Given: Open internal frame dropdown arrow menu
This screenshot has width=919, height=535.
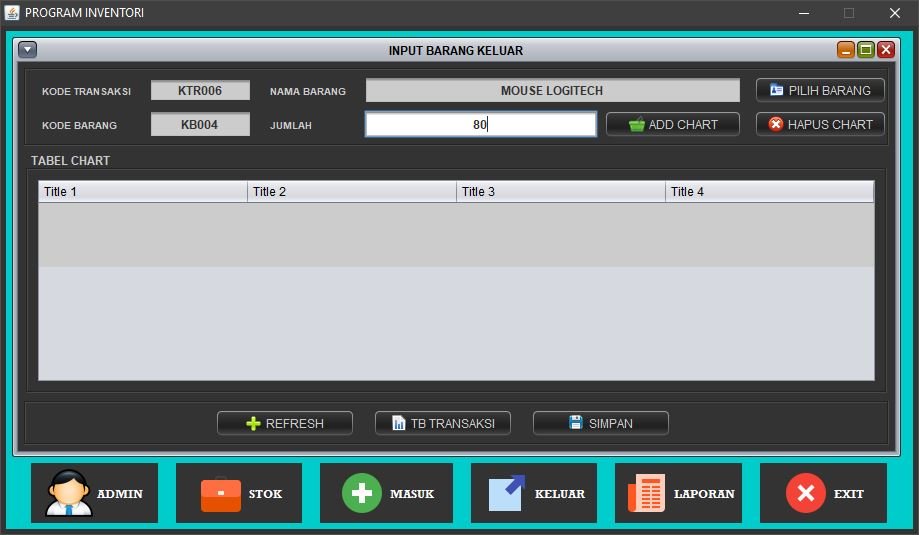Looking at the screenshot, I should (x=27, y=50).
